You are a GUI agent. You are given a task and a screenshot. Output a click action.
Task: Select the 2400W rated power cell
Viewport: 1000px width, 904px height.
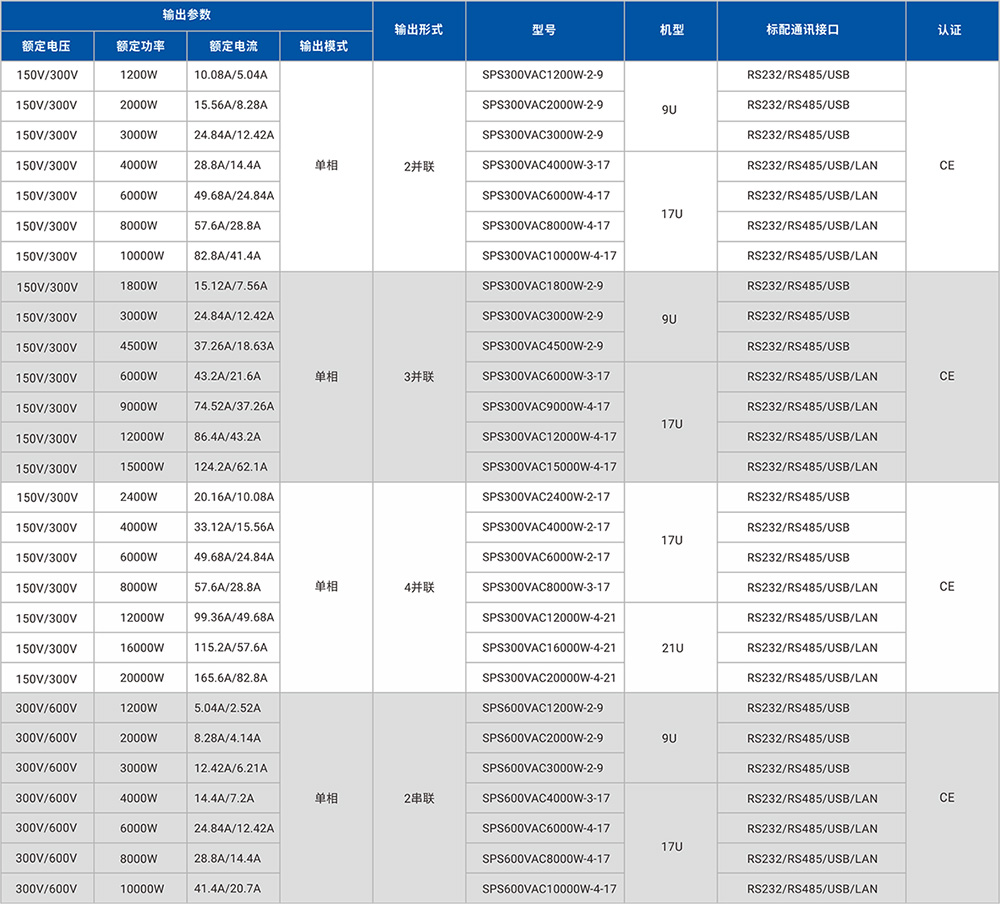140,497
